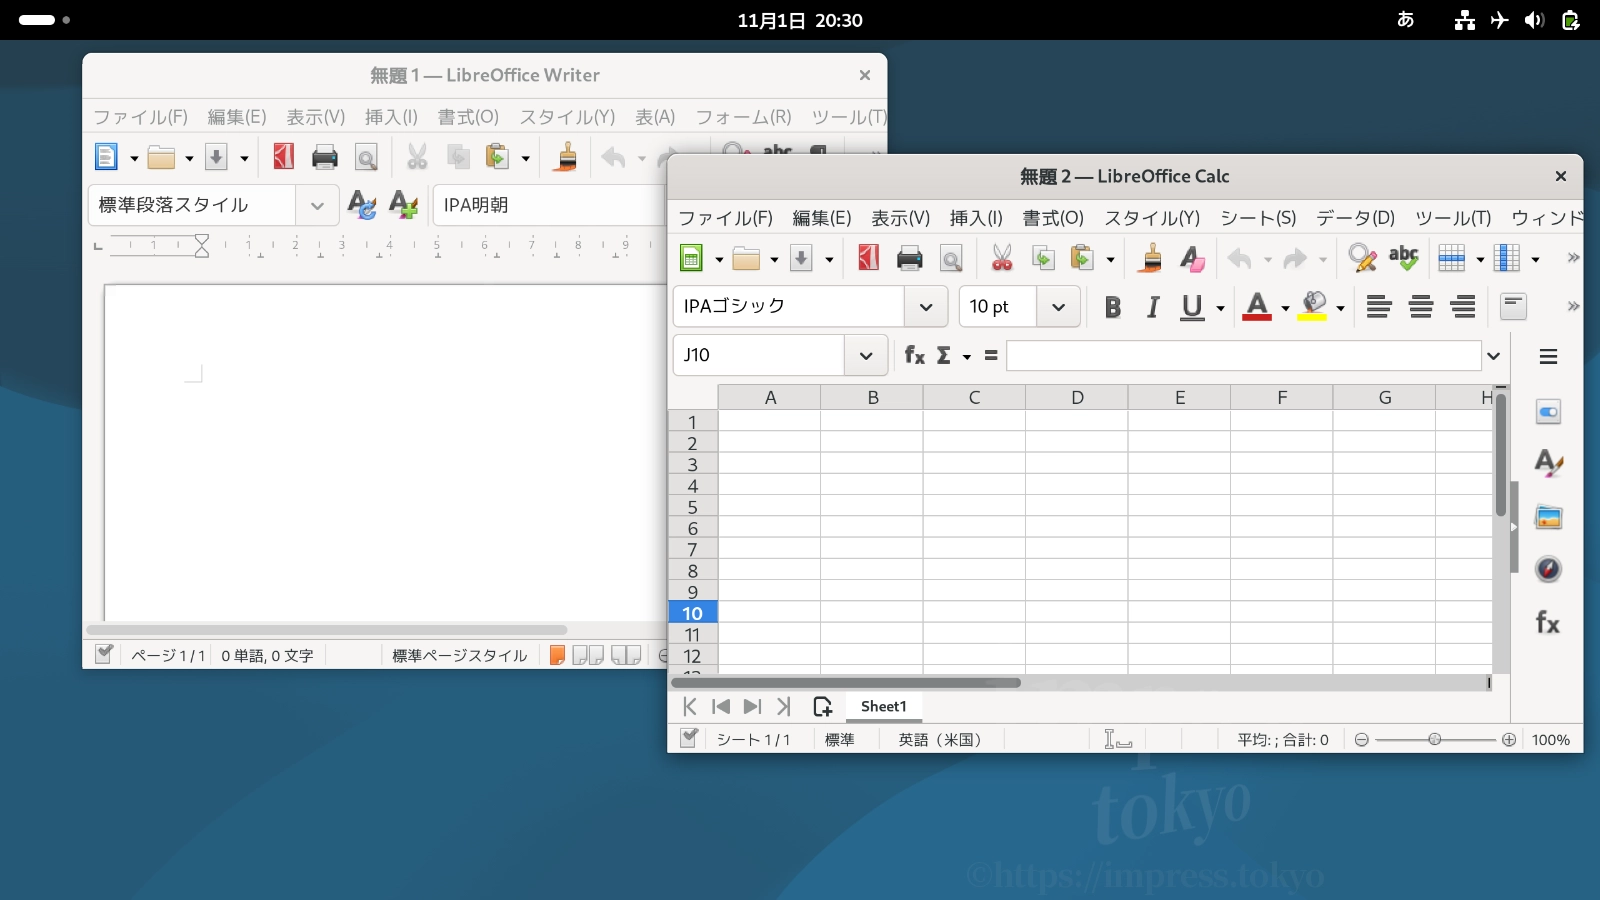This screenshot has height=900, width=1600.
Task: Open the function wizard beside the formula bar
Action: [x=914, y=355]
